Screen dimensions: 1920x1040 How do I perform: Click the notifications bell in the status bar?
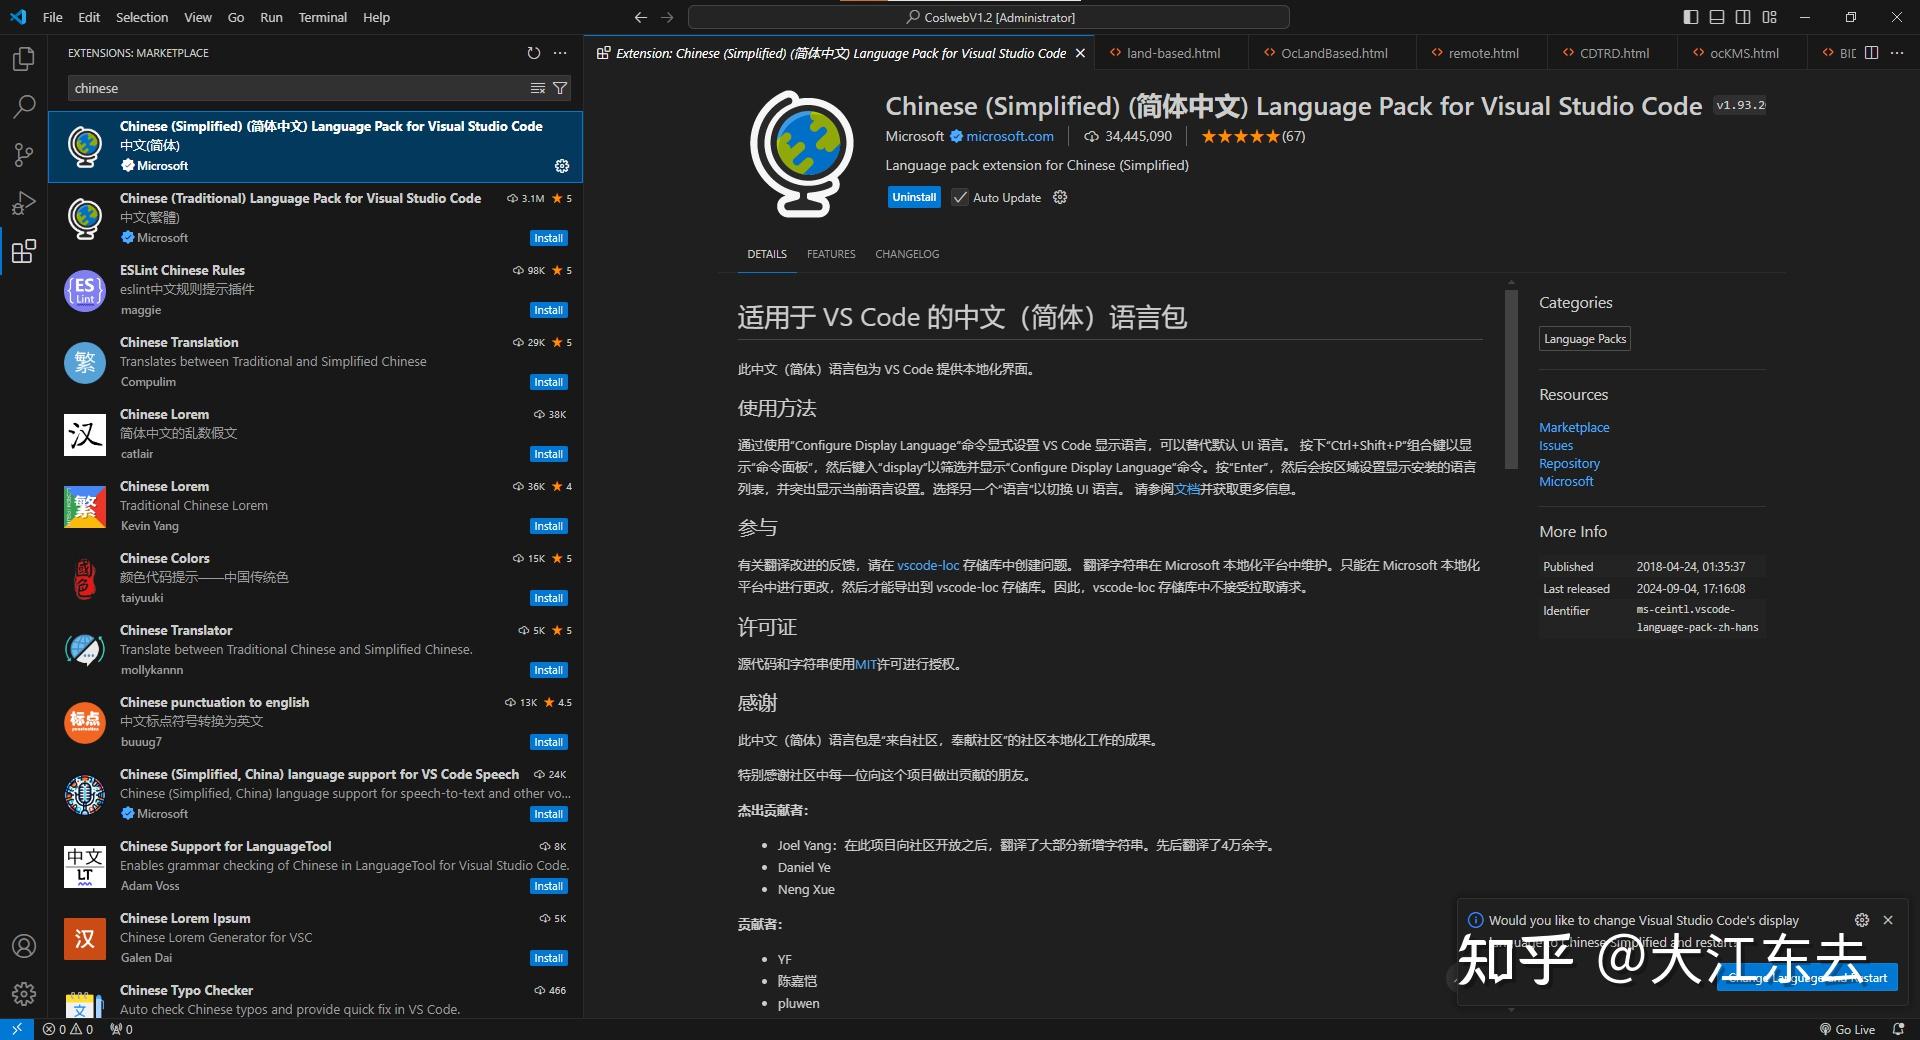[1898, 1029]
